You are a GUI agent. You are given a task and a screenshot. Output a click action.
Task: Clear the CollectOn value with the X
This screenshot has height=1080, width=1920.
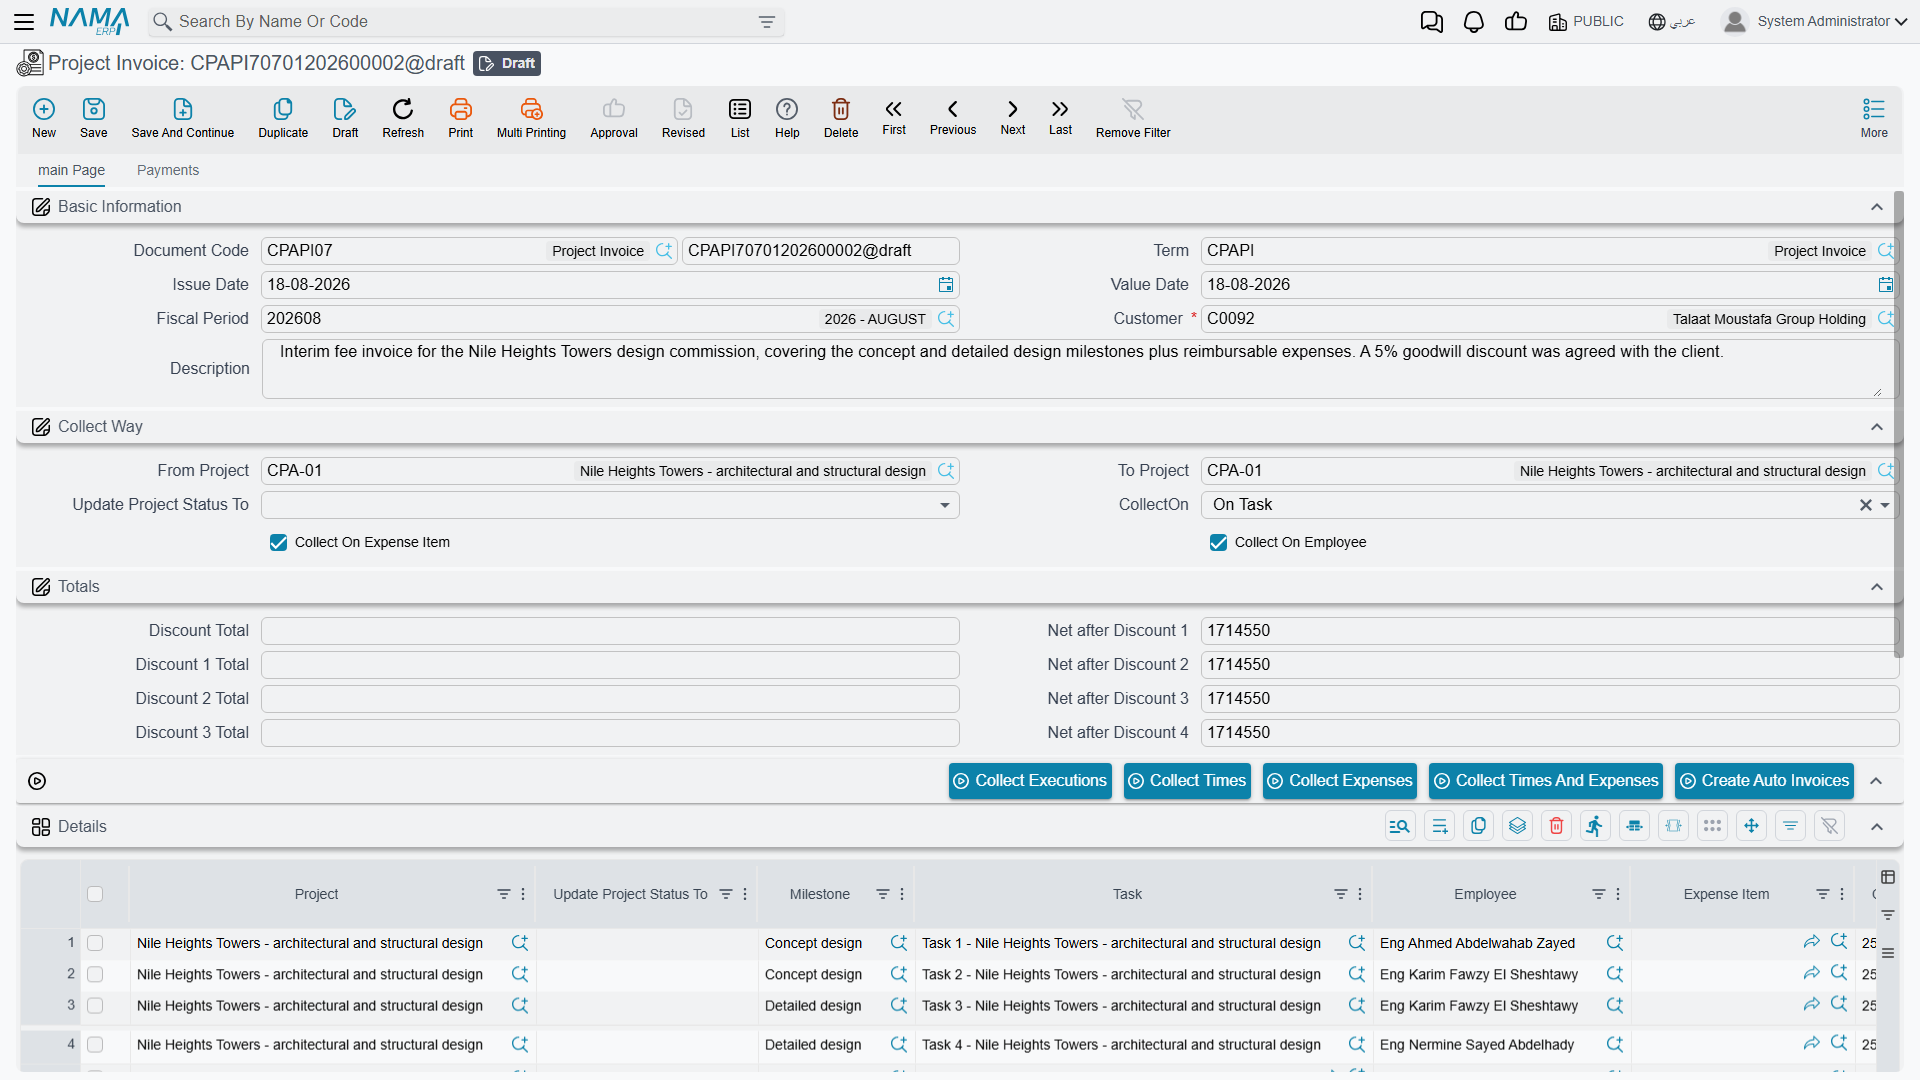1865,505
